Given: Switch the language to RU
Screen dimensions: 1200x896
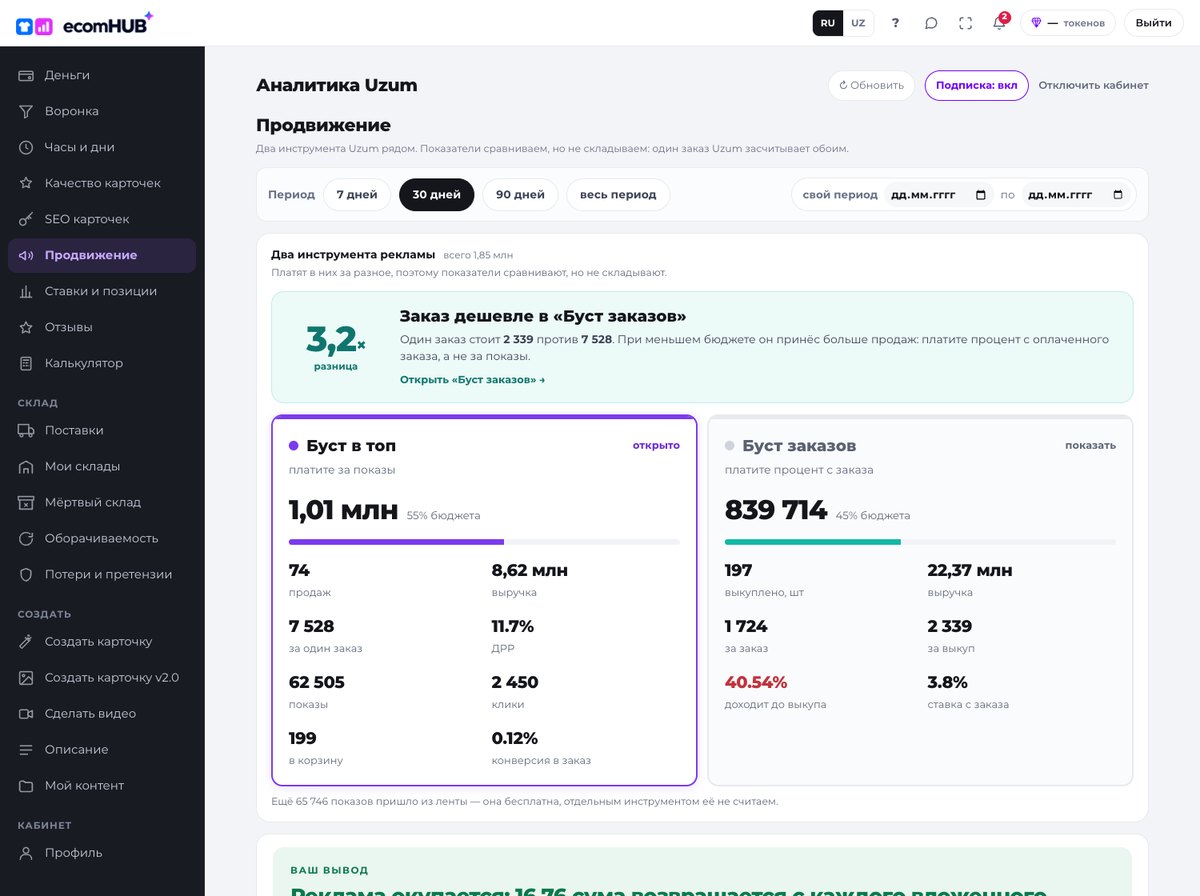Looking at the screenshot, I should pyautogui.click(x=828, y=23).
